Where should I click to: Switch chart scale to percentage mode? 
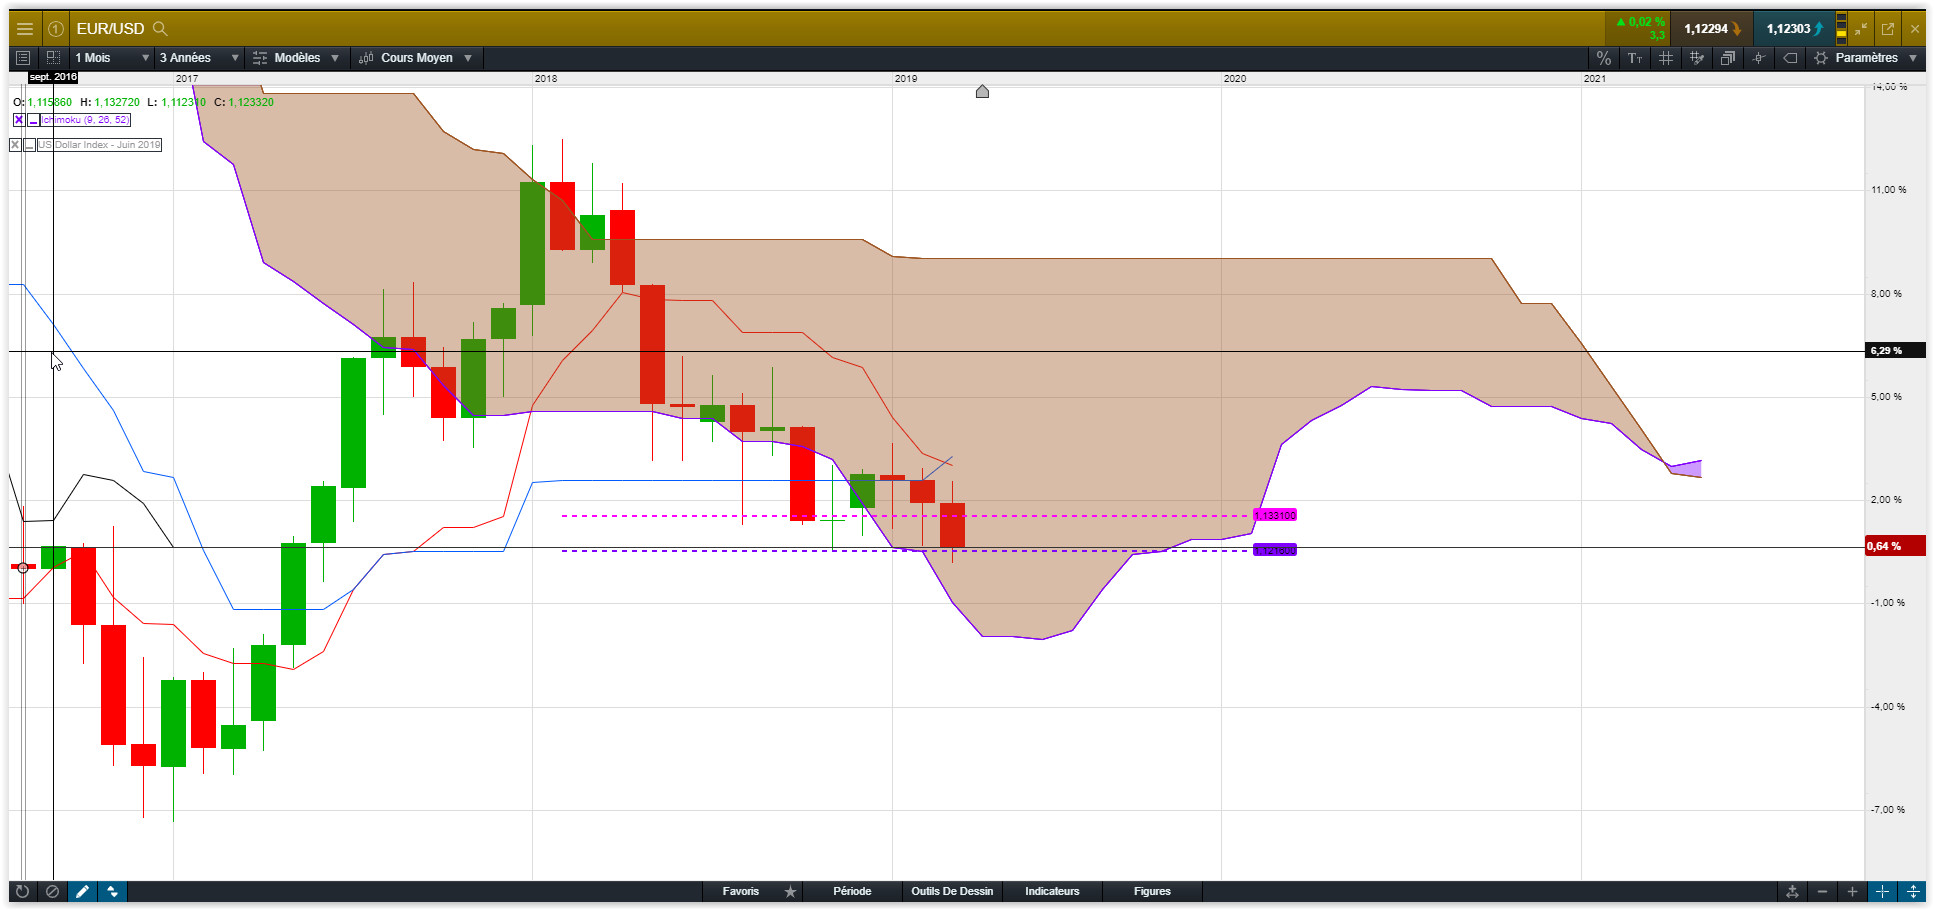point(1604,58)
